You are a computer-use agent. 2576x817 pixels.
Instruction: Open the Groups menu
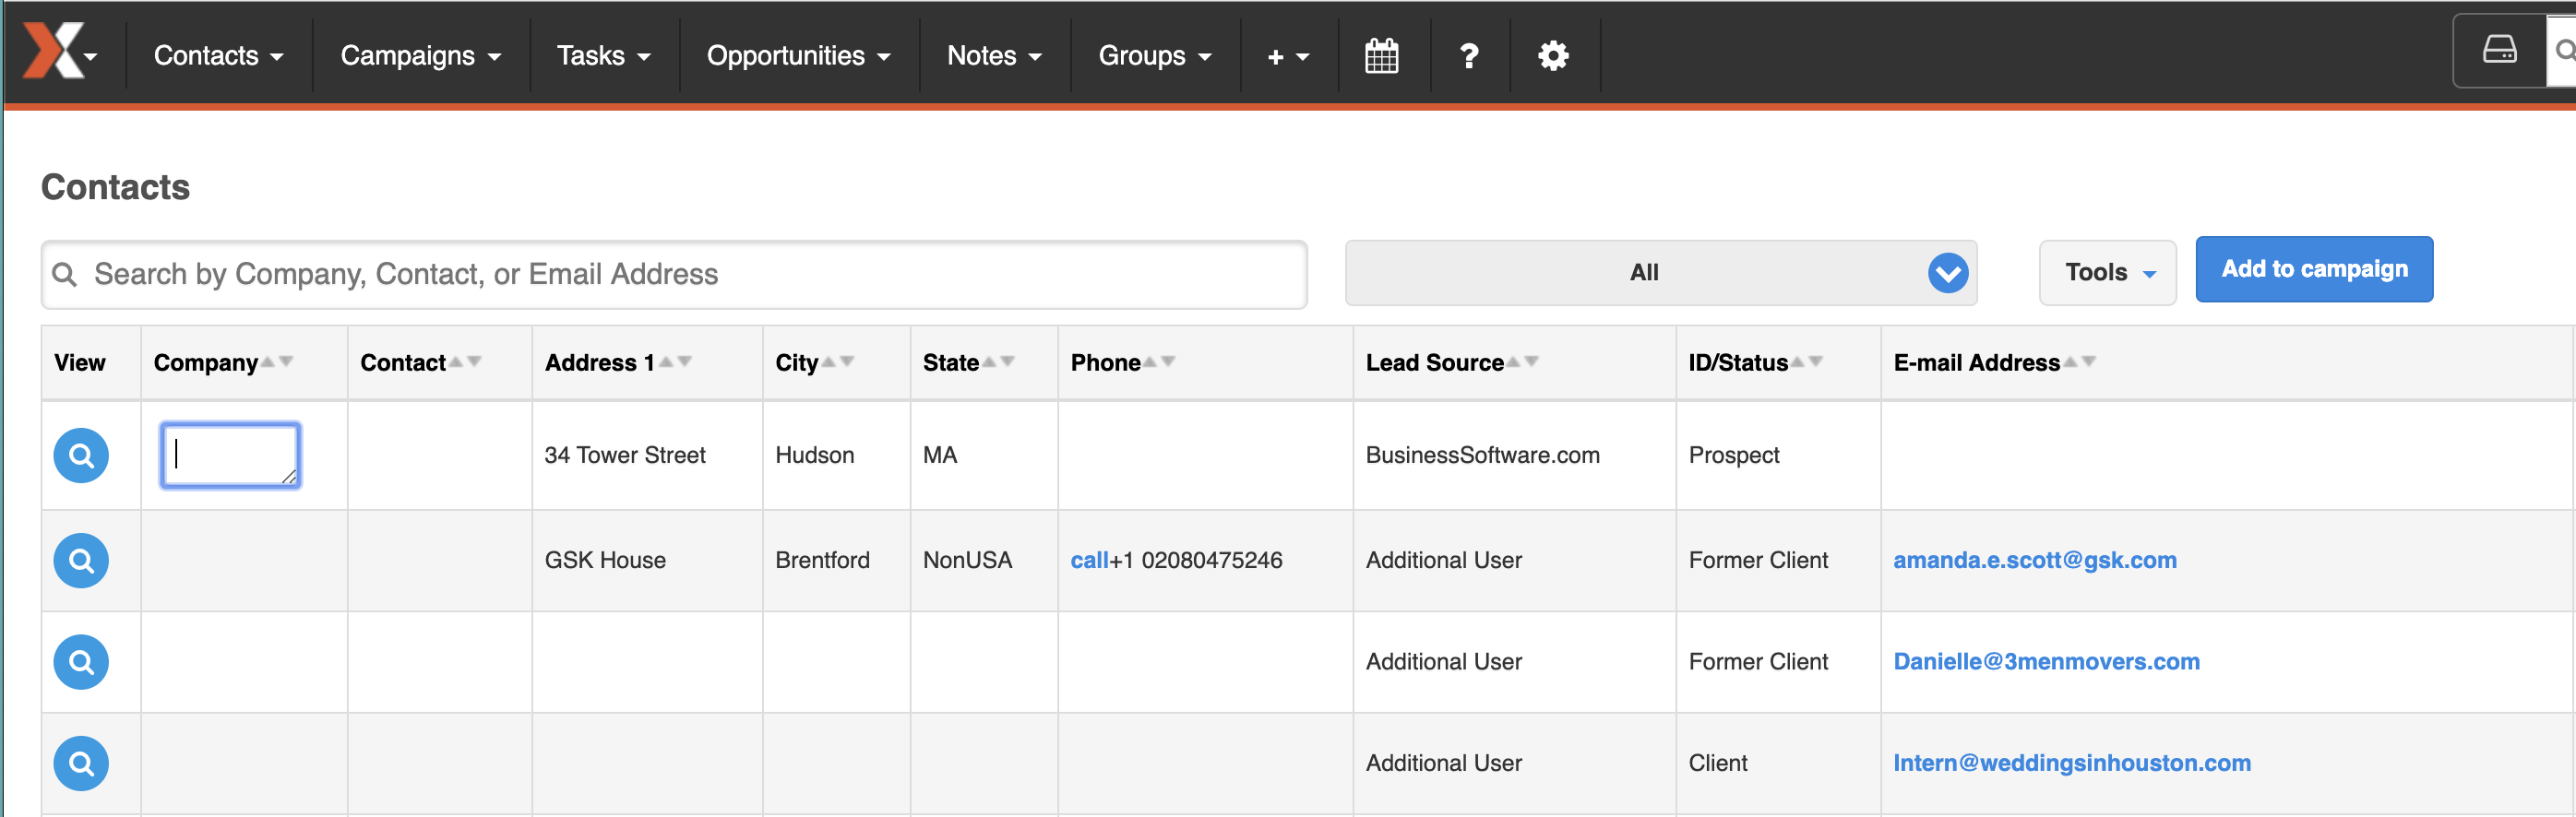click(1154, 56)
